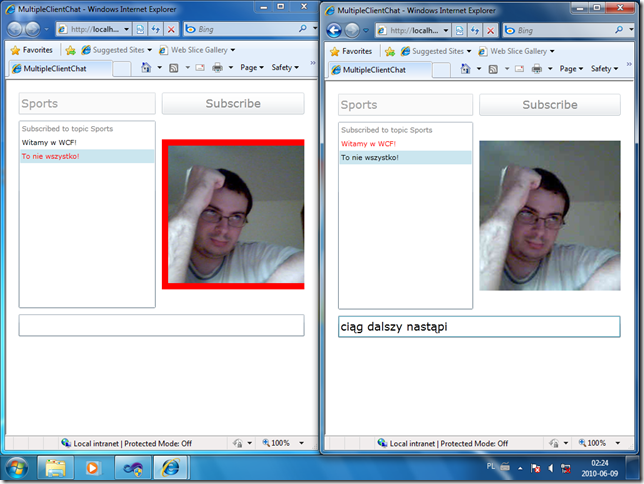Viewport: 644px width, 484px height.
Task: Click Subscribe button in right window
Action: coord(550,105)
